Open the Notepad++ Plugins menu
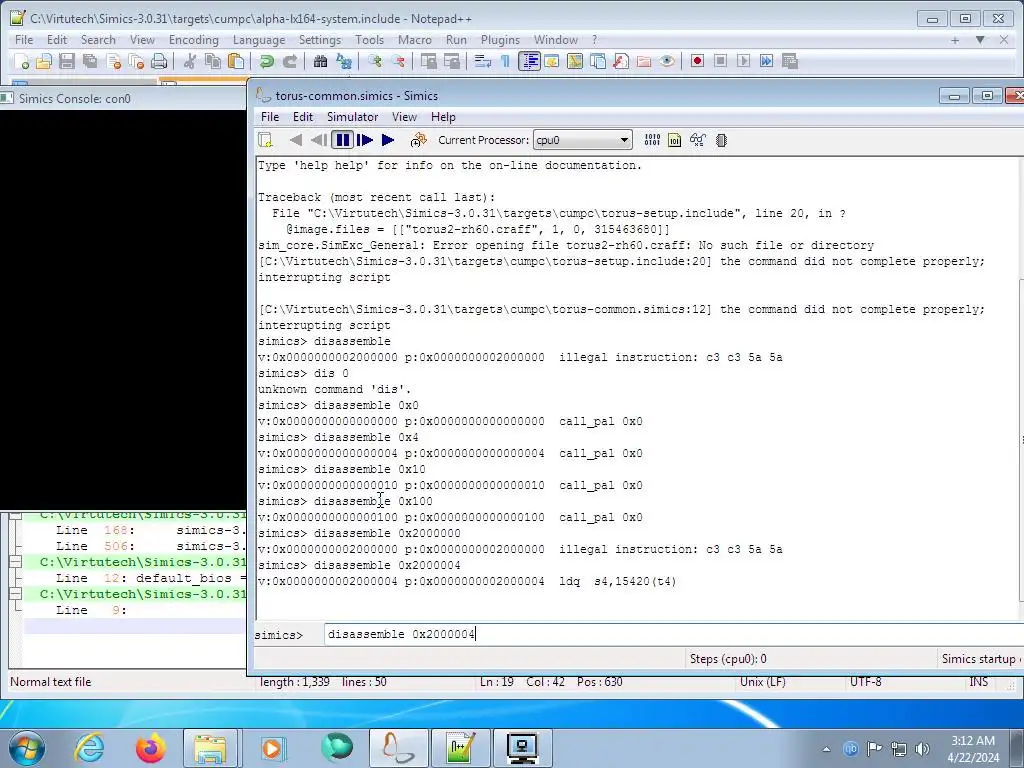1024x768 pixels. [500, 40]
